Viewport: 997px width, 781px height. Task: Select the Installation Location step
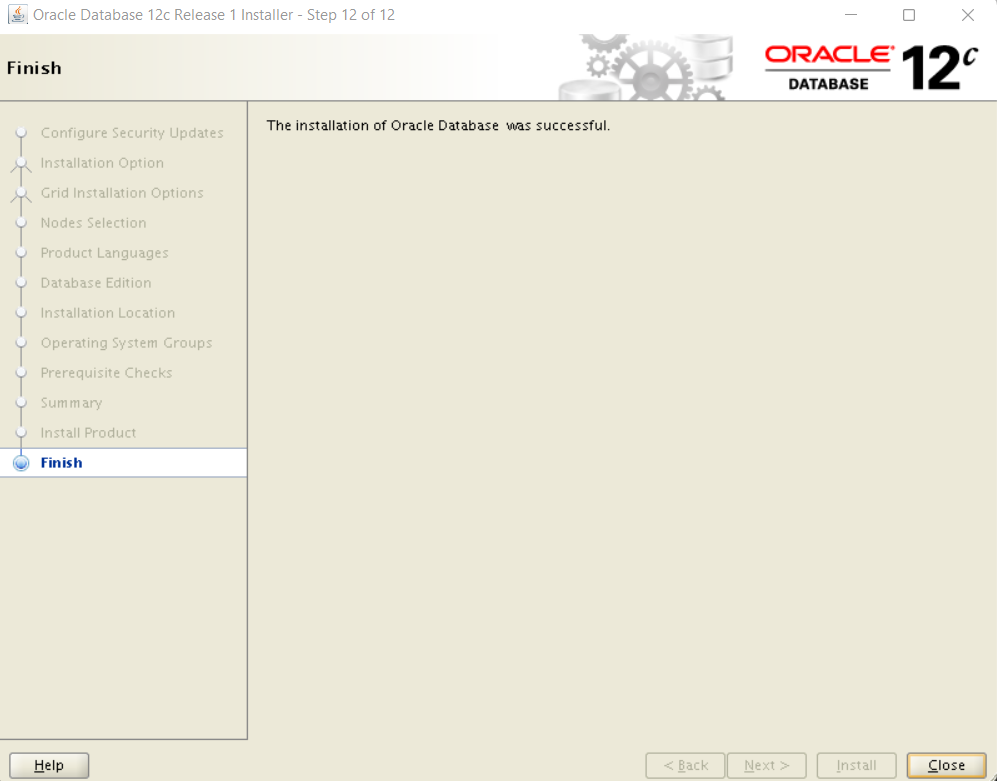pos(107,312)
